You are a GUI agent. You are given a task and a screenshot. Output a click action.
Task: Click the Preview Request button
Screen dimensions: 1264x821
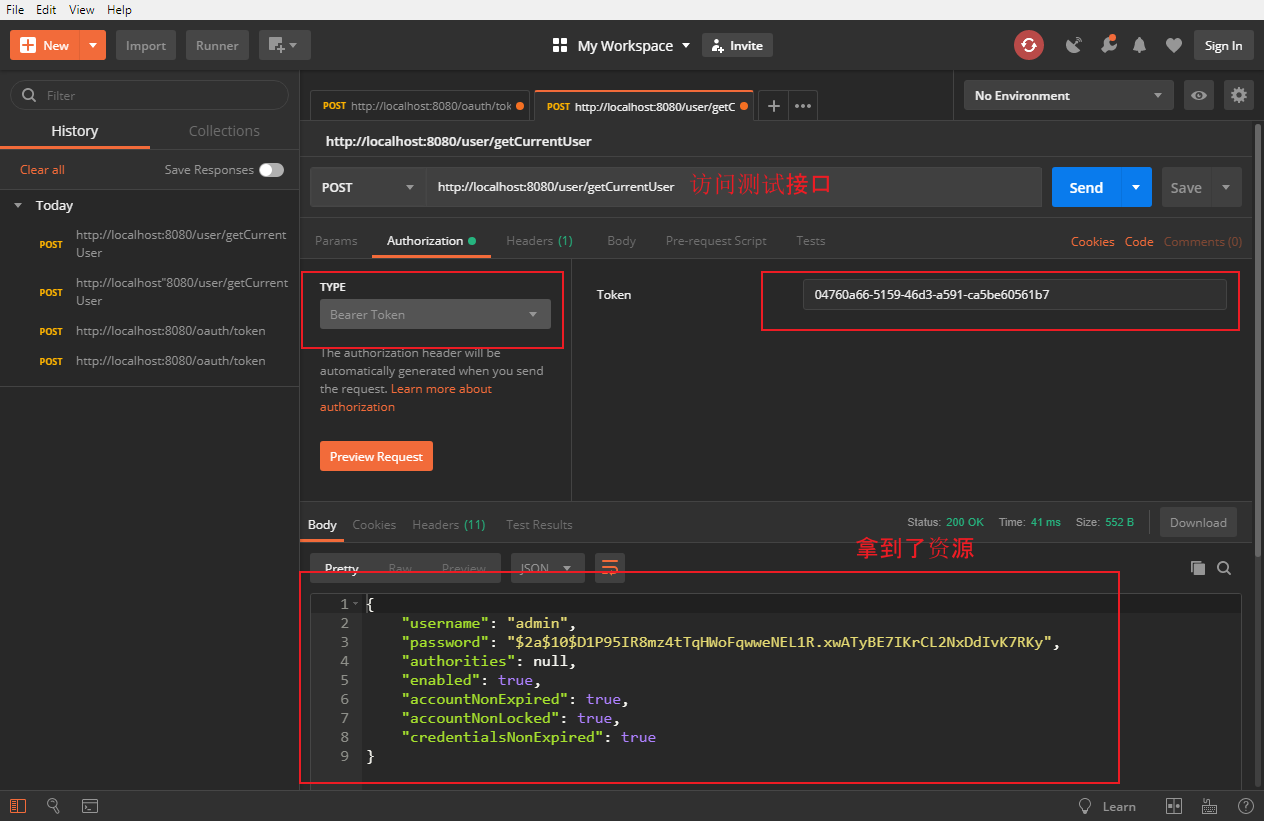pyautogui.click(x=376, y=456)
